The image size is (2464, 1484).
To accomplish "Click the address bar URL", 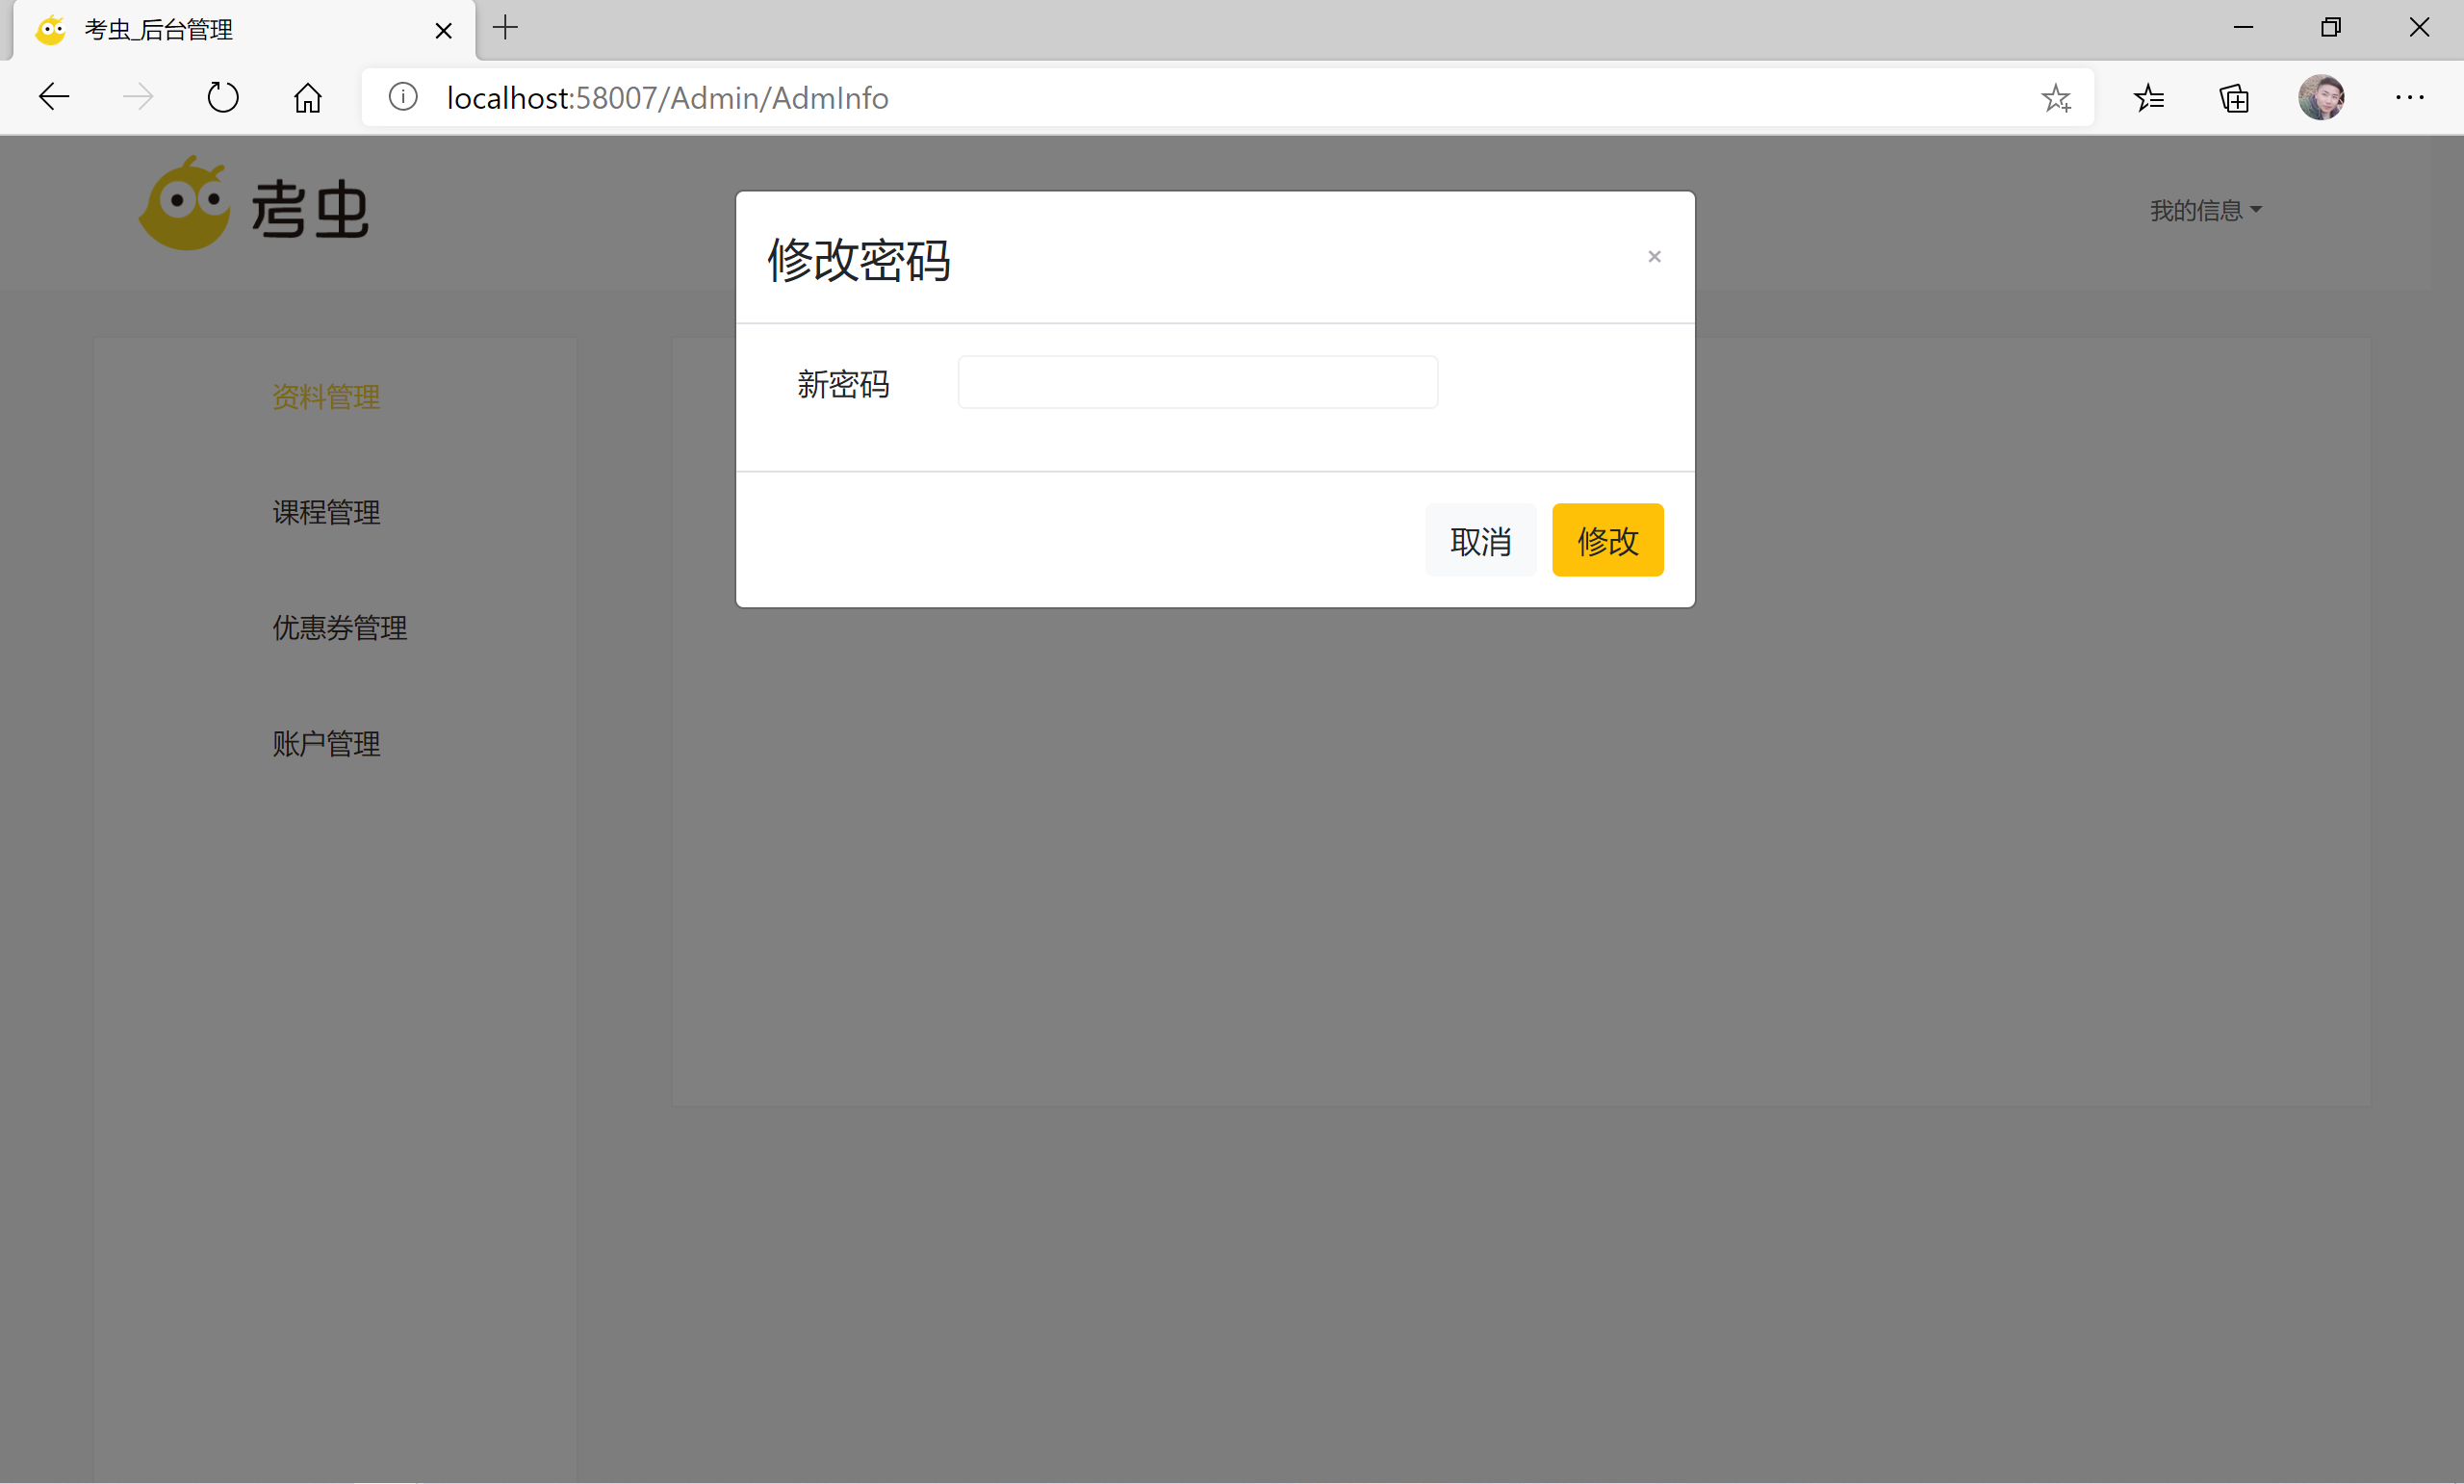I will click(x=667, y=98).
